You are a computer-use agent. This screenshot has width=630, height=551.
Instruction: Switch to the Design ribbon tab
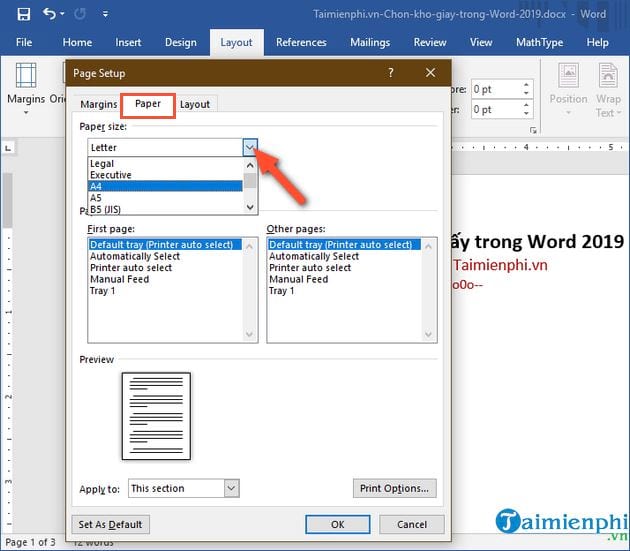181,42
